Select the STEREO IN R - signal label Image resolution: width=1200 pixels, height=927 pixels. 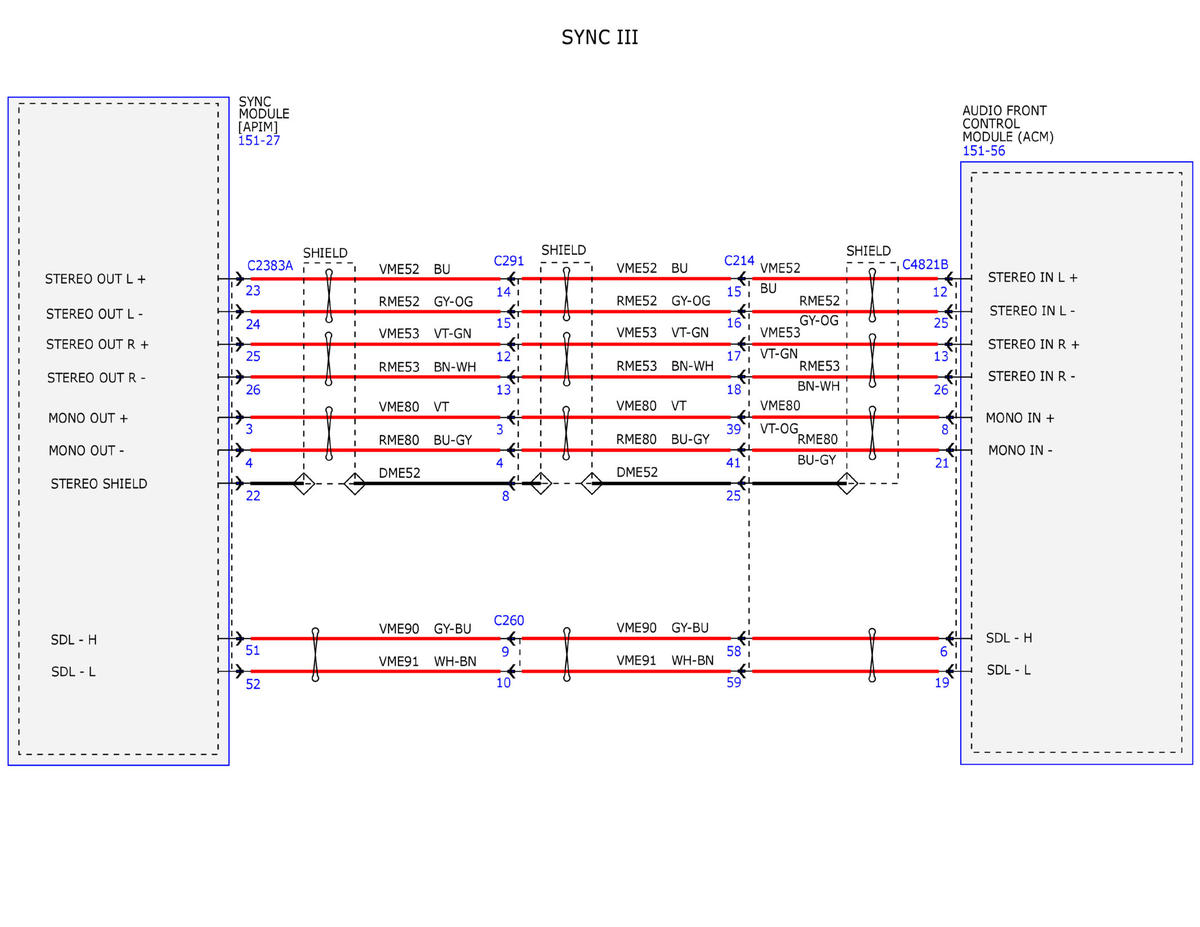[x=1032, y=376]
